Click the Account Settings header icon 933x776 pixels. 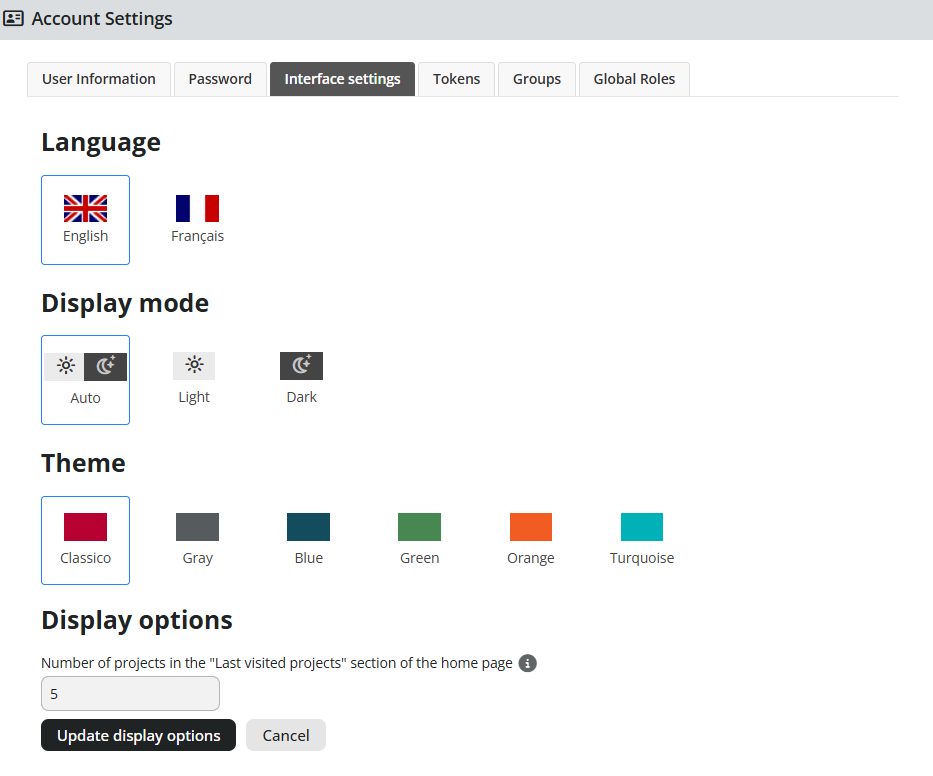point(14,18)
